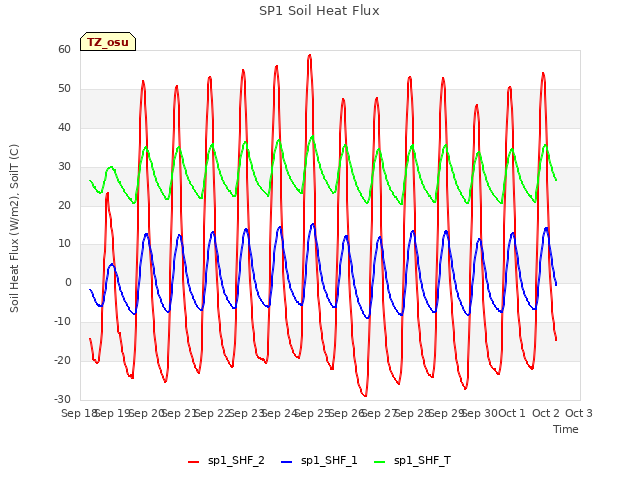Click the Oct 1 x-axis tick label

[512, 413]
